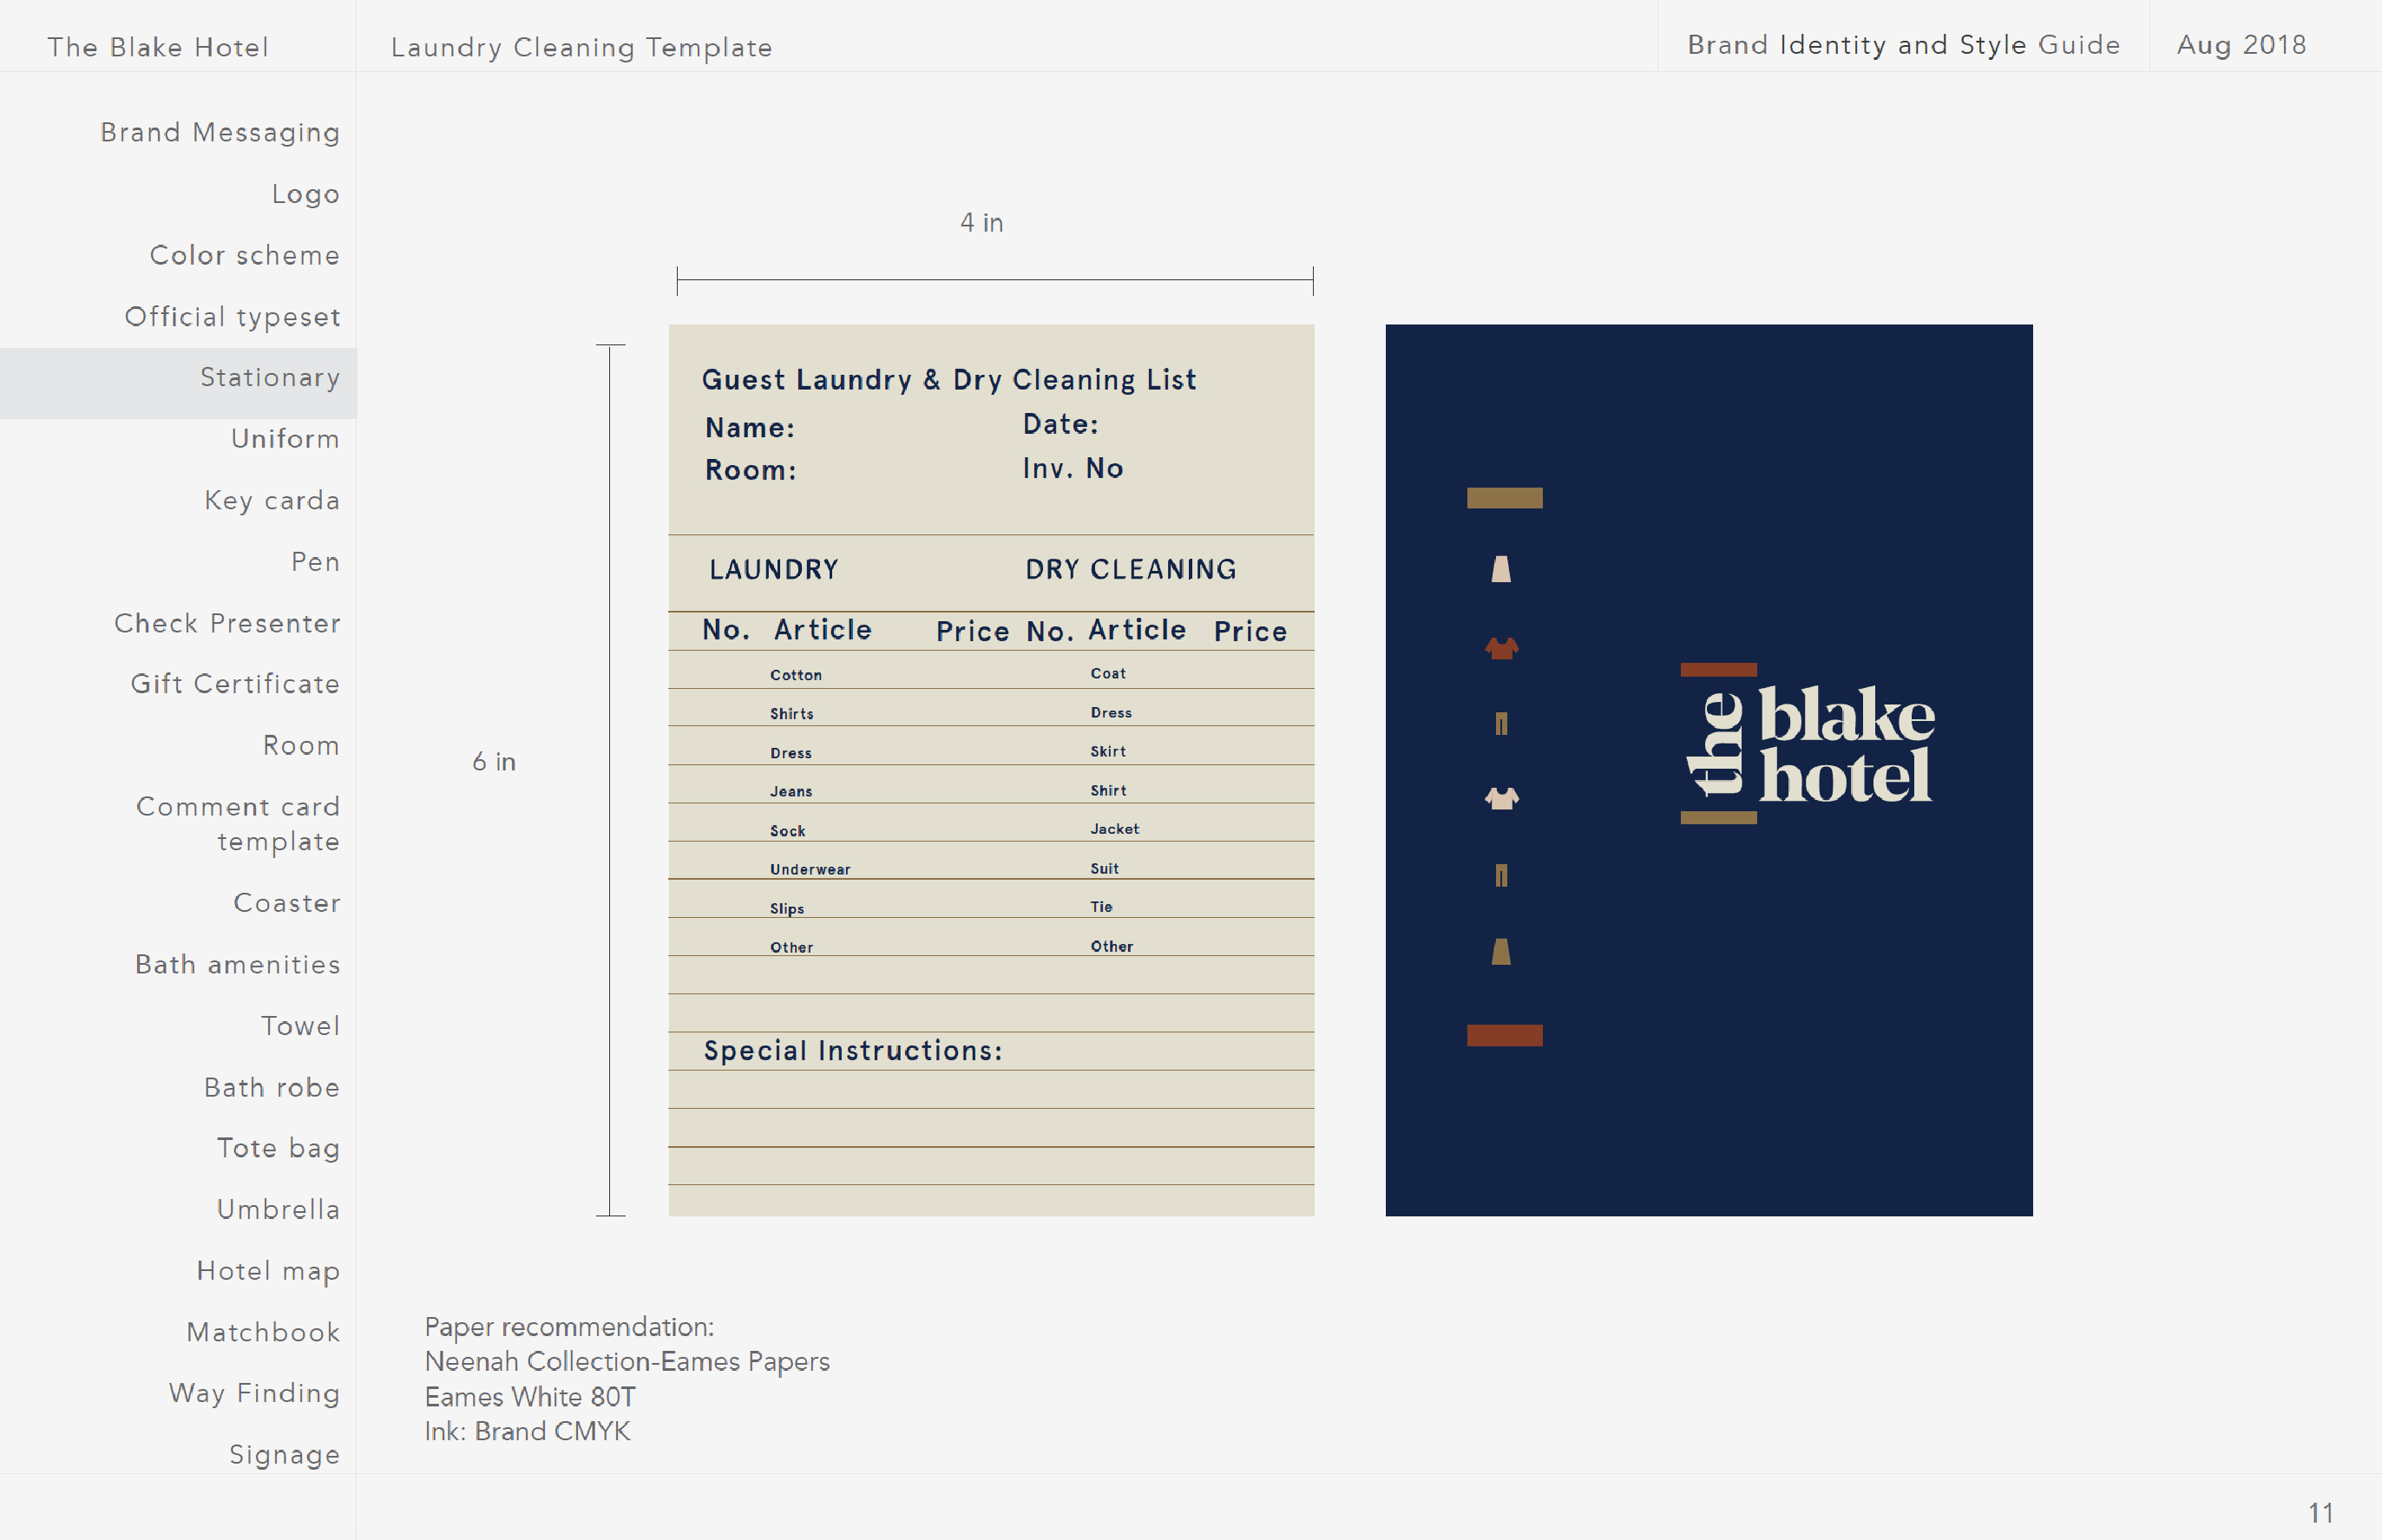Click the blake hotel logo
2382x1540 pixels.
point(1808,744)
